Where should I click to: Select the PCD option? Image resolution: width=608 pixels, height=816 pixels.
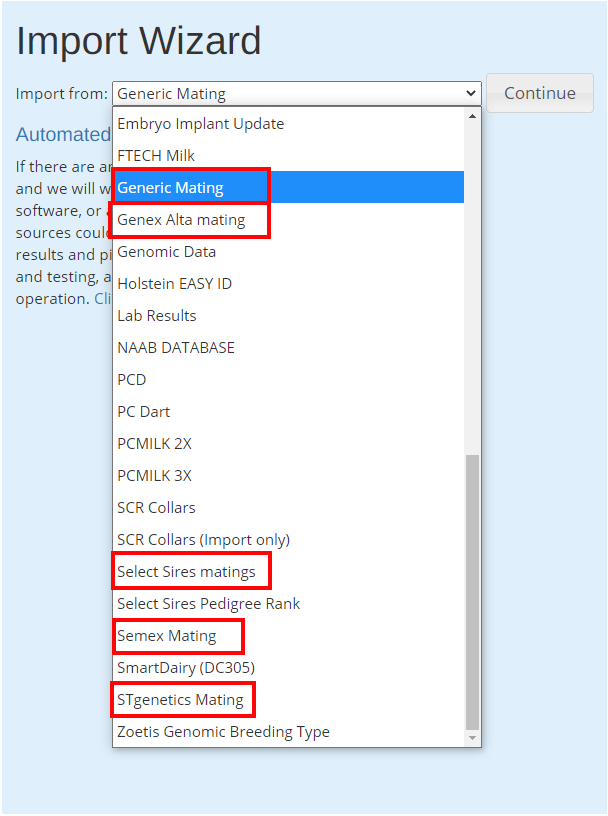click(x=288, y=379)
